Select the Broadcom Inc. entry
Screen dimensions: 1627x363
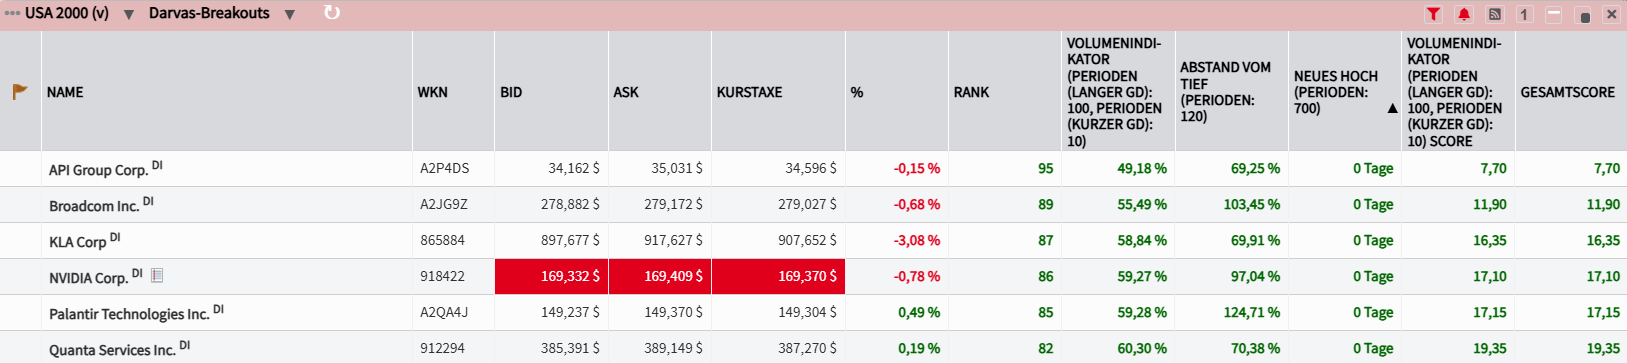click(94, 206)
